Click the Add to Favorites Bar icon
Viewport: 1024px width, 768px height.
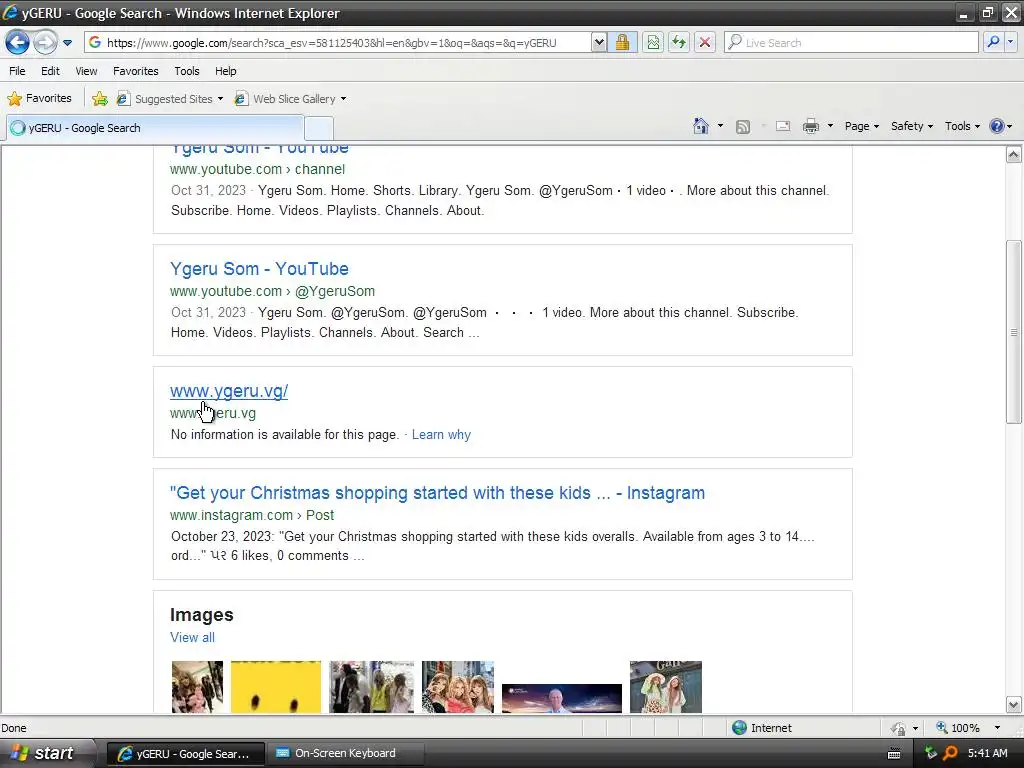(x=100, y=99)
